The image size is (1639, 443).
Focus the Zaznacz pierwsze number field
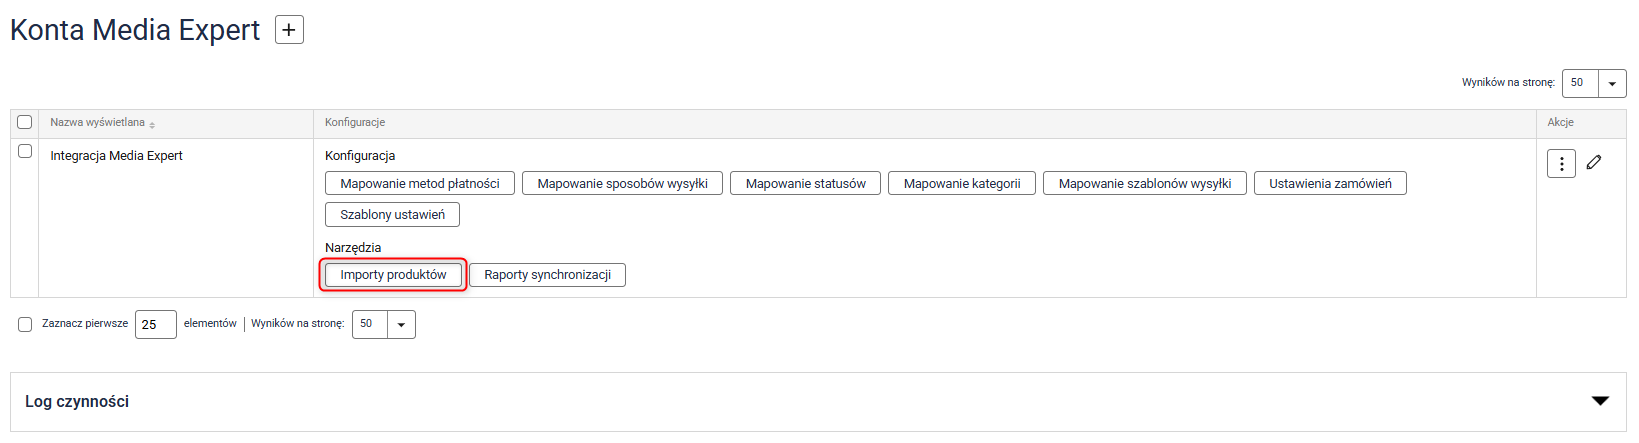(x=156, y=324)
